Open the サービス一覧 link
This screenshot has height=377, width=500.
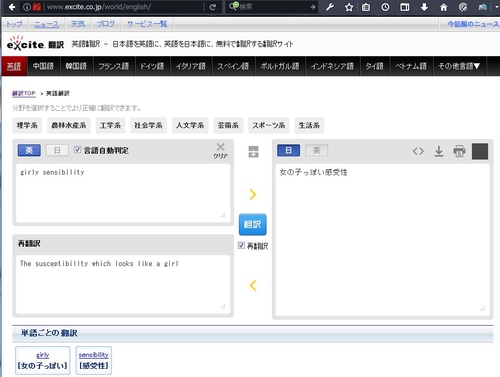pos(147,24)
